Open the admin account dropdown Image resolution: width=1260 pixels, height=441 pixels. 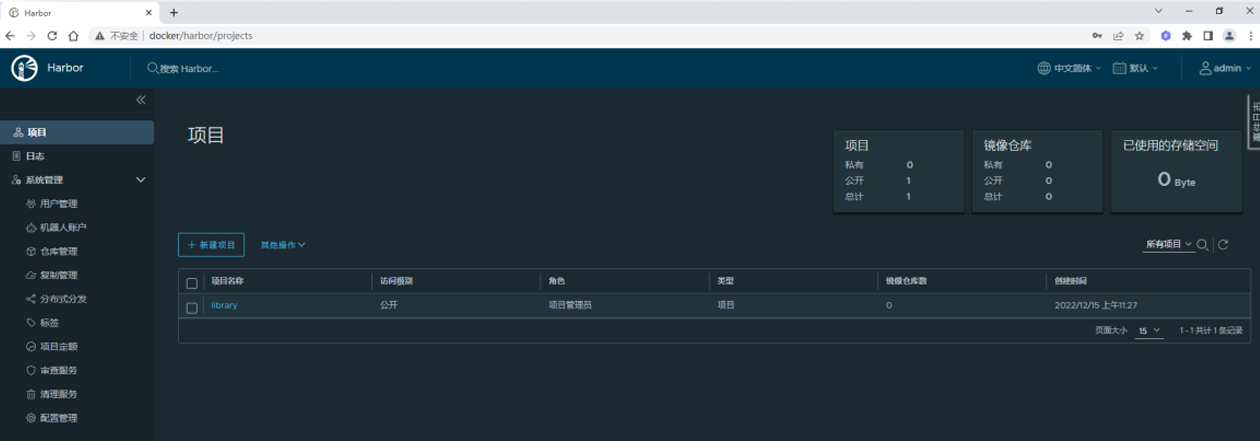pyautogui.click(x=1225, y=68)
